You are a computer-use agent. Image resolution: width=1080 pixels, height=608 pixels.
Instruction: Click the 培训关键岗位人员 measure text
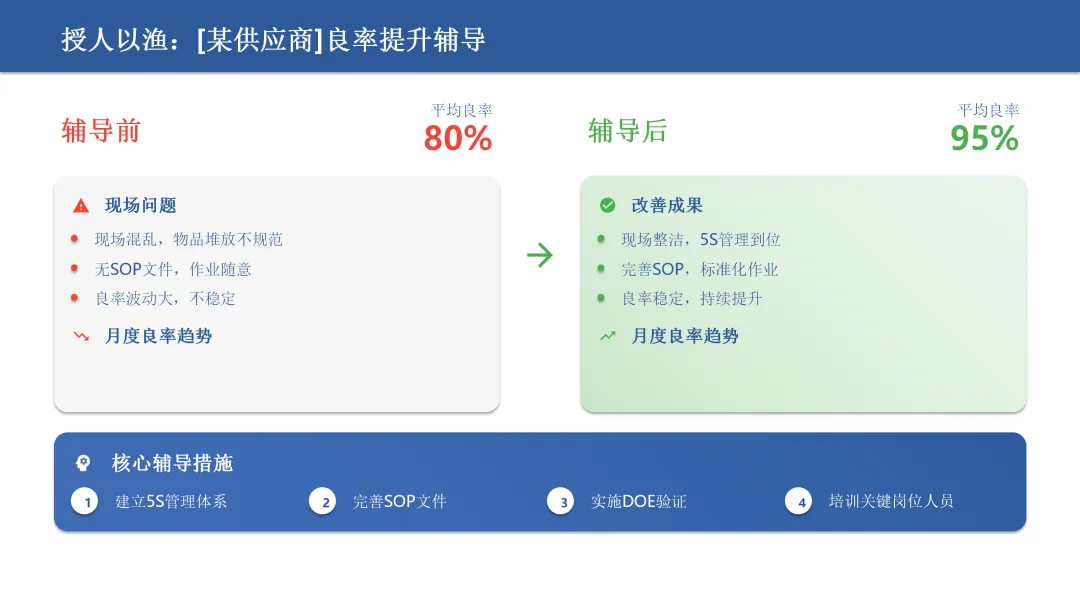[891, 501]
